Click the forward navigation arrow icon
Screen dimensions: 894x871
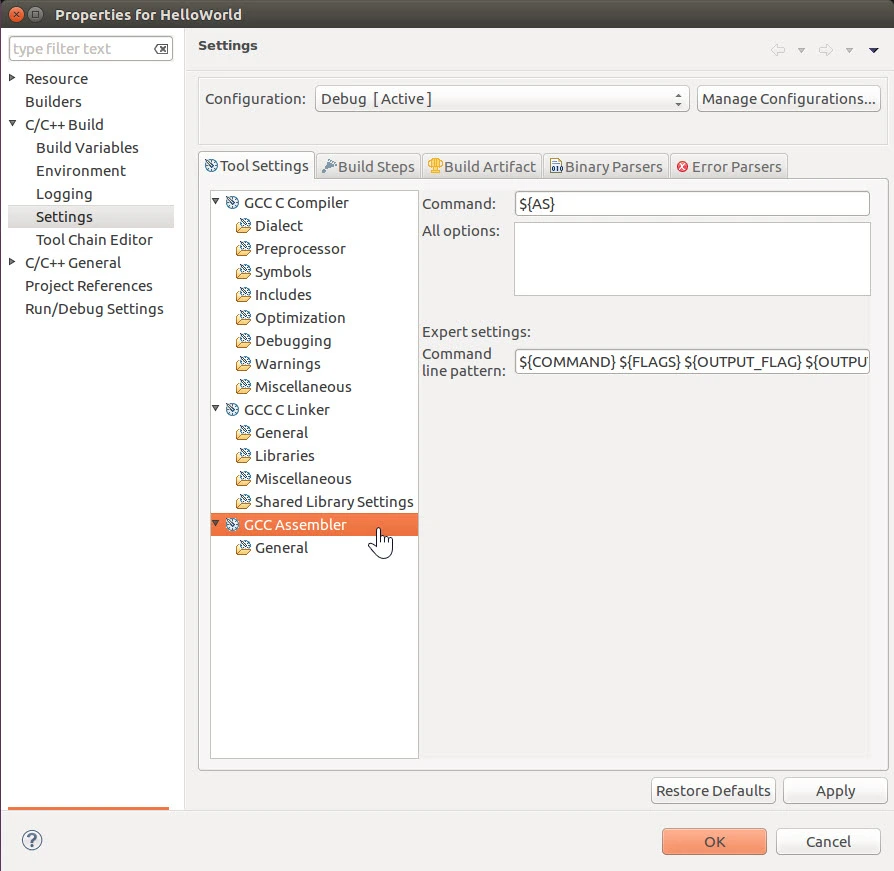[826, 50]
